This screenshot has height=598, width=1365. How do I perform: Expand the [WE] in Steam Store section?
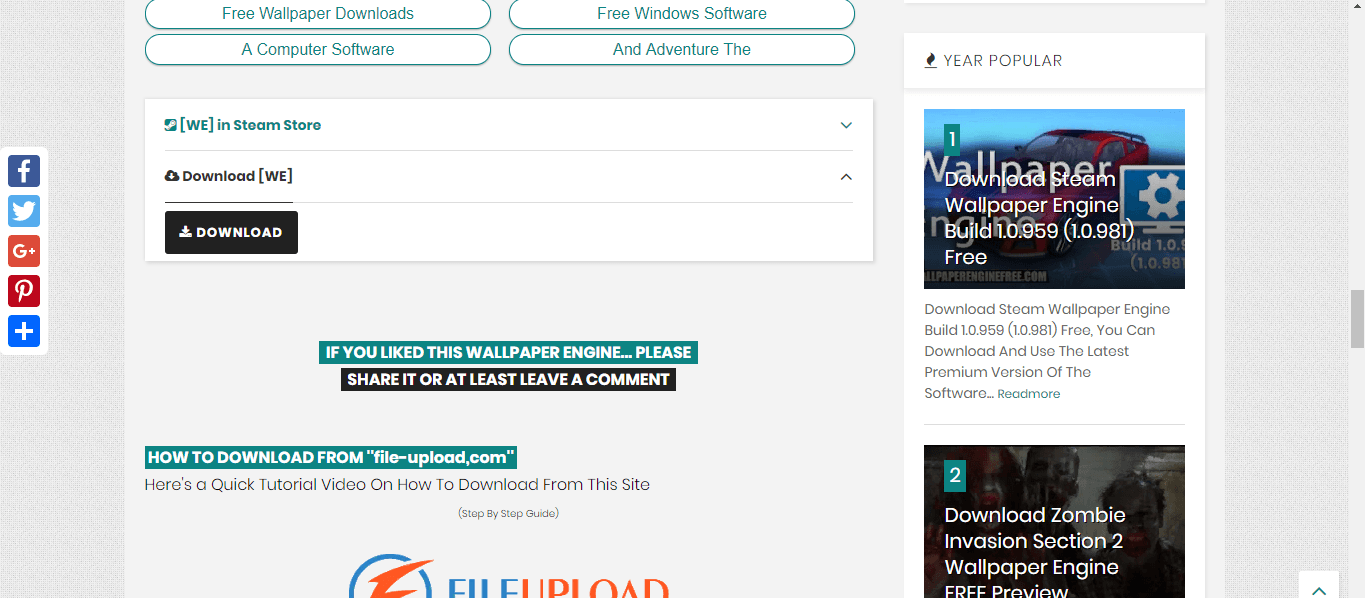tap(846, 125)
